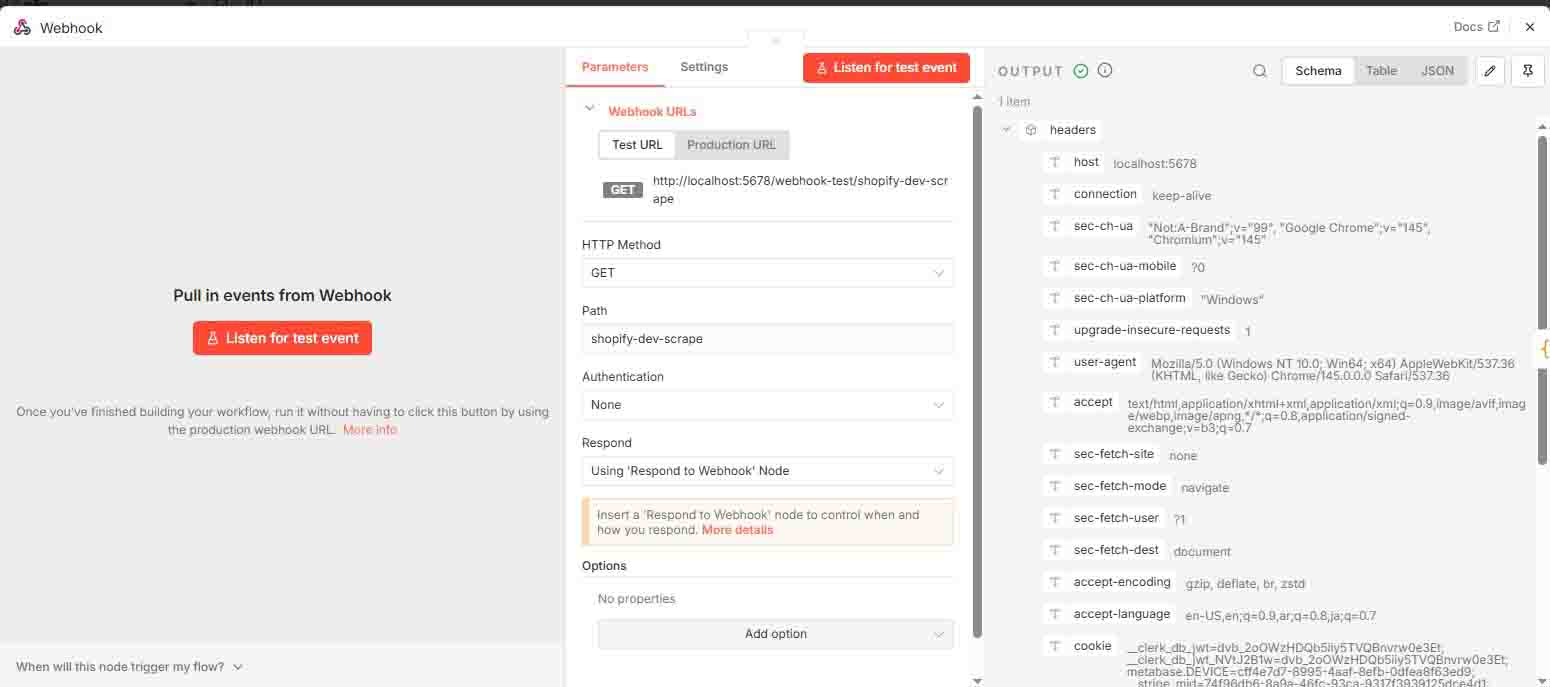Click the edit output pencil icon

(x=1489, y=70)
